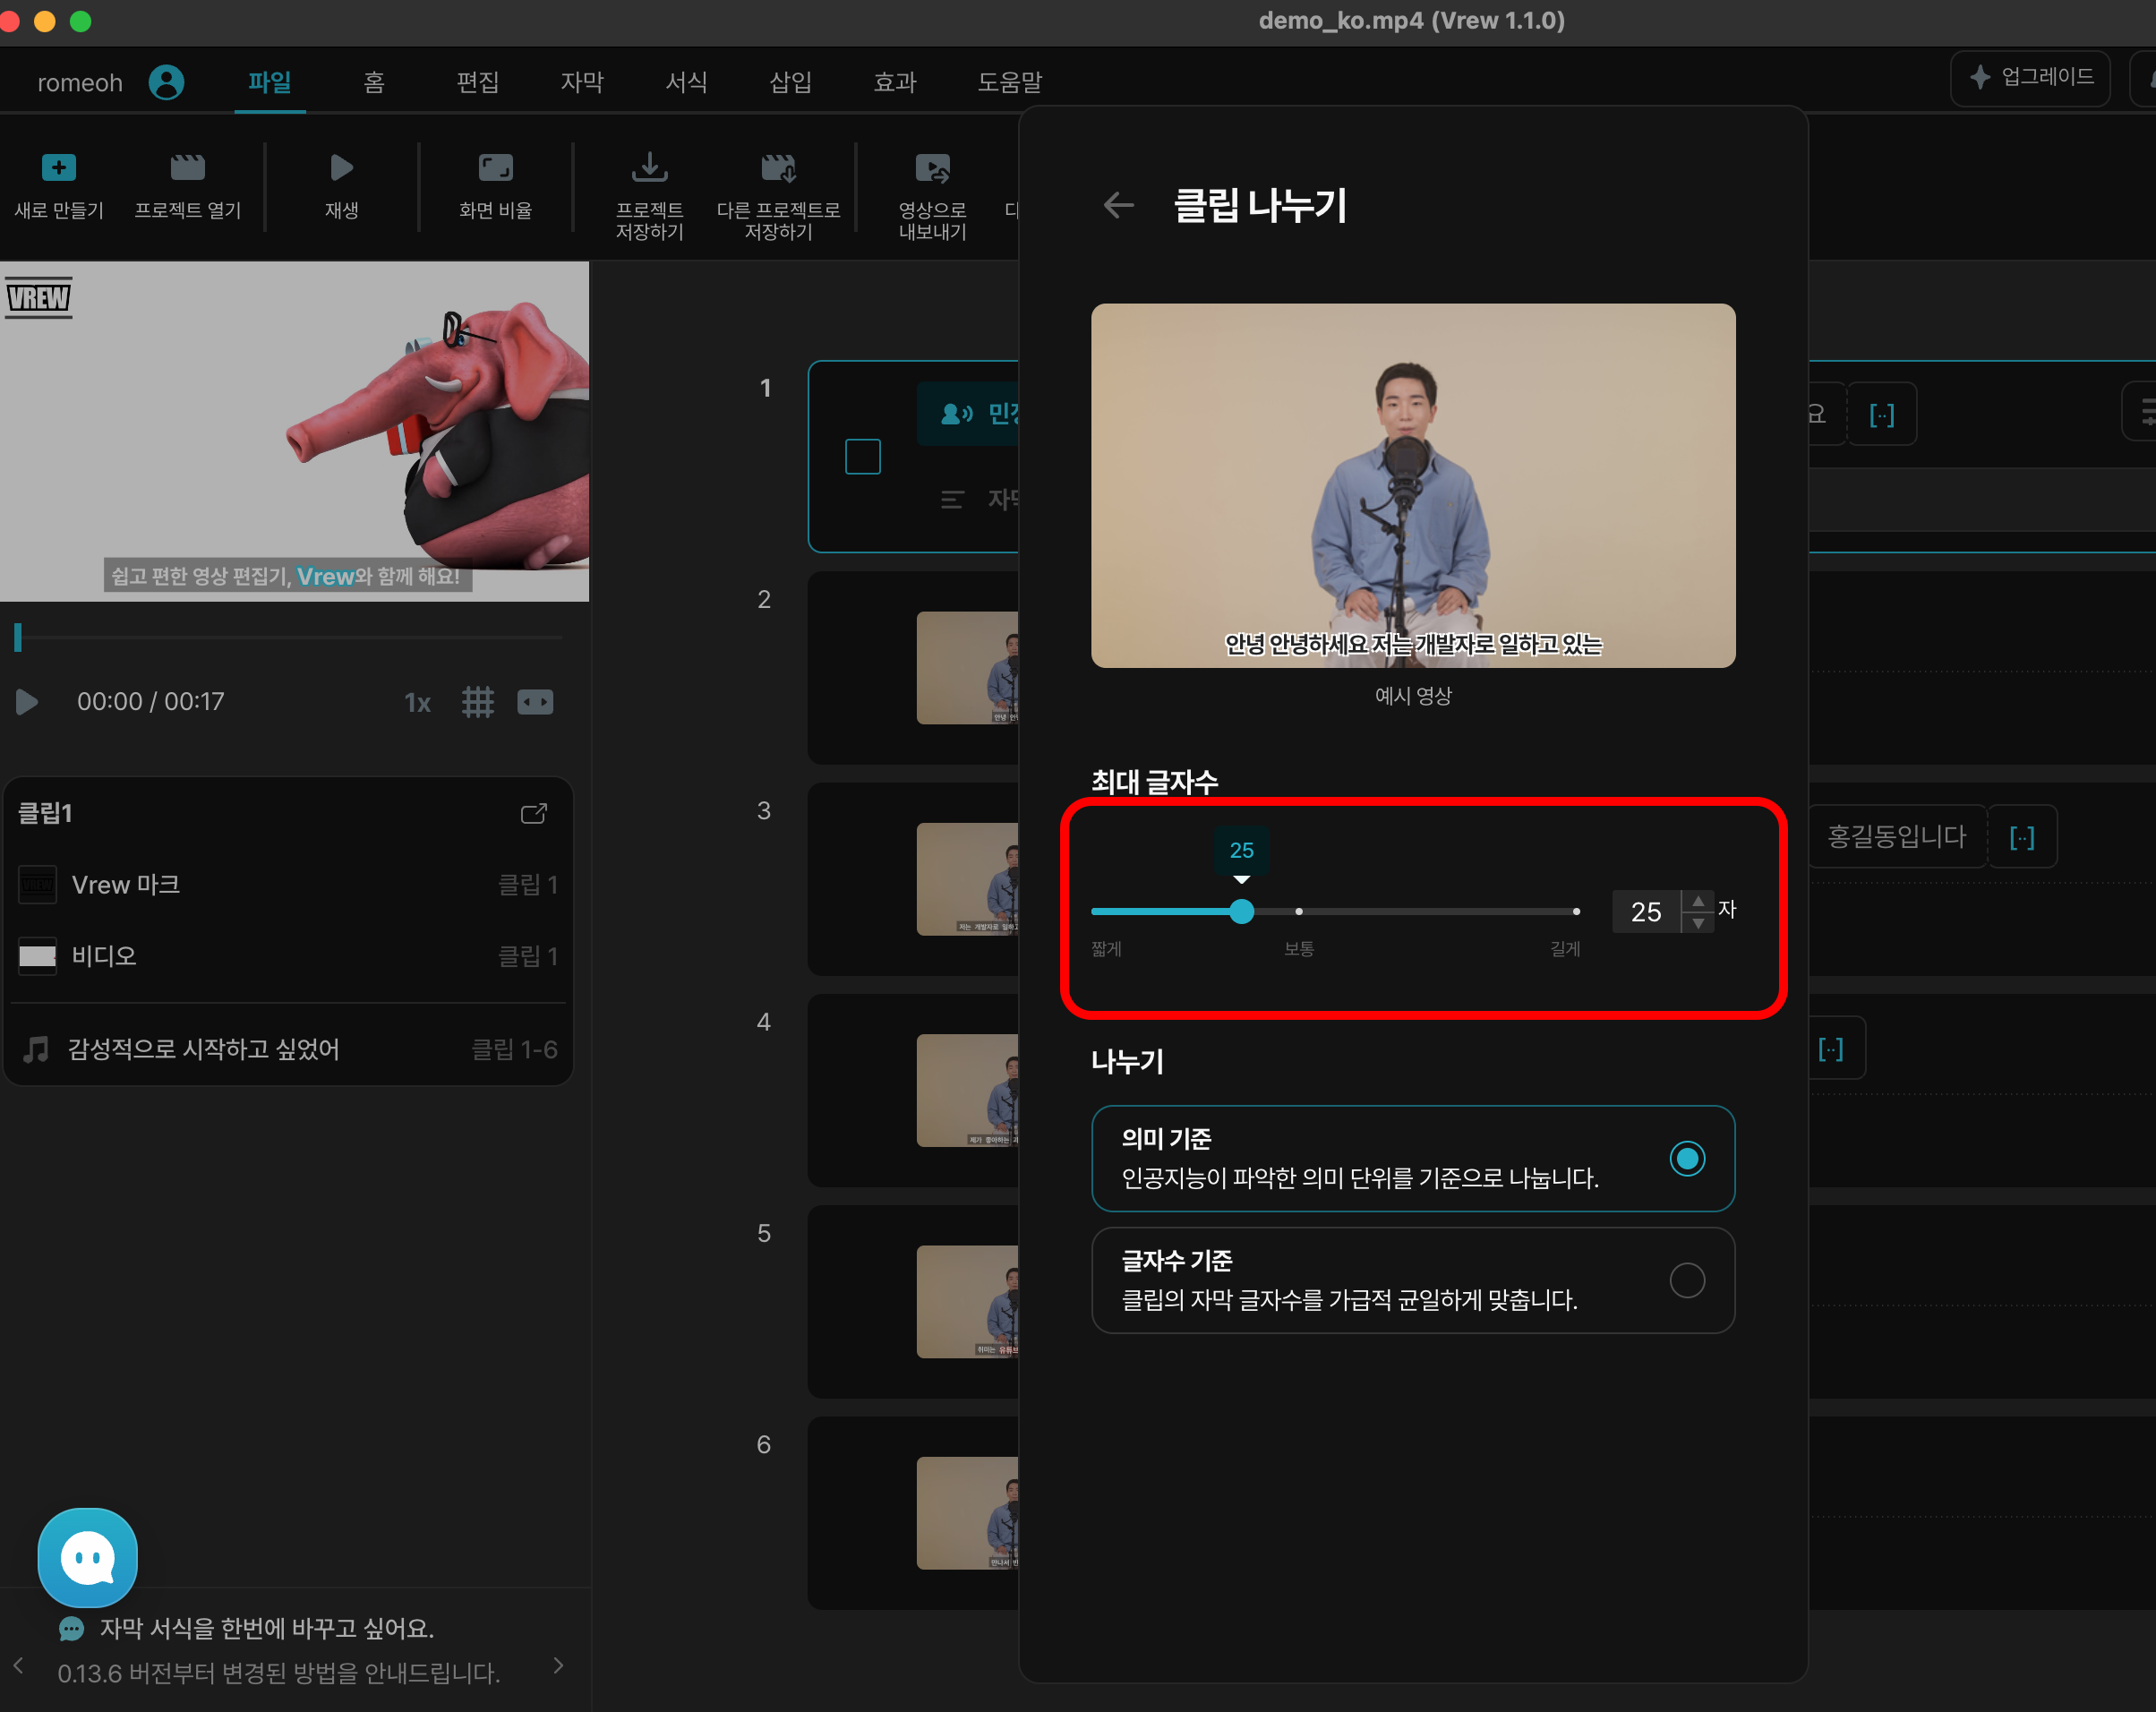Open the chat support bubble icon
The height and width of the screenshot is (1712, 2156).
pos(88,1557)
